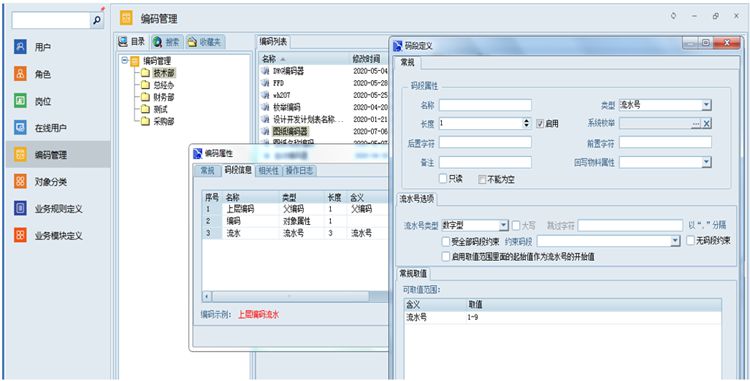The image size is (750, 381).
Task: Select 设计开发计划表名称 list row
Action: coord(324,119)
